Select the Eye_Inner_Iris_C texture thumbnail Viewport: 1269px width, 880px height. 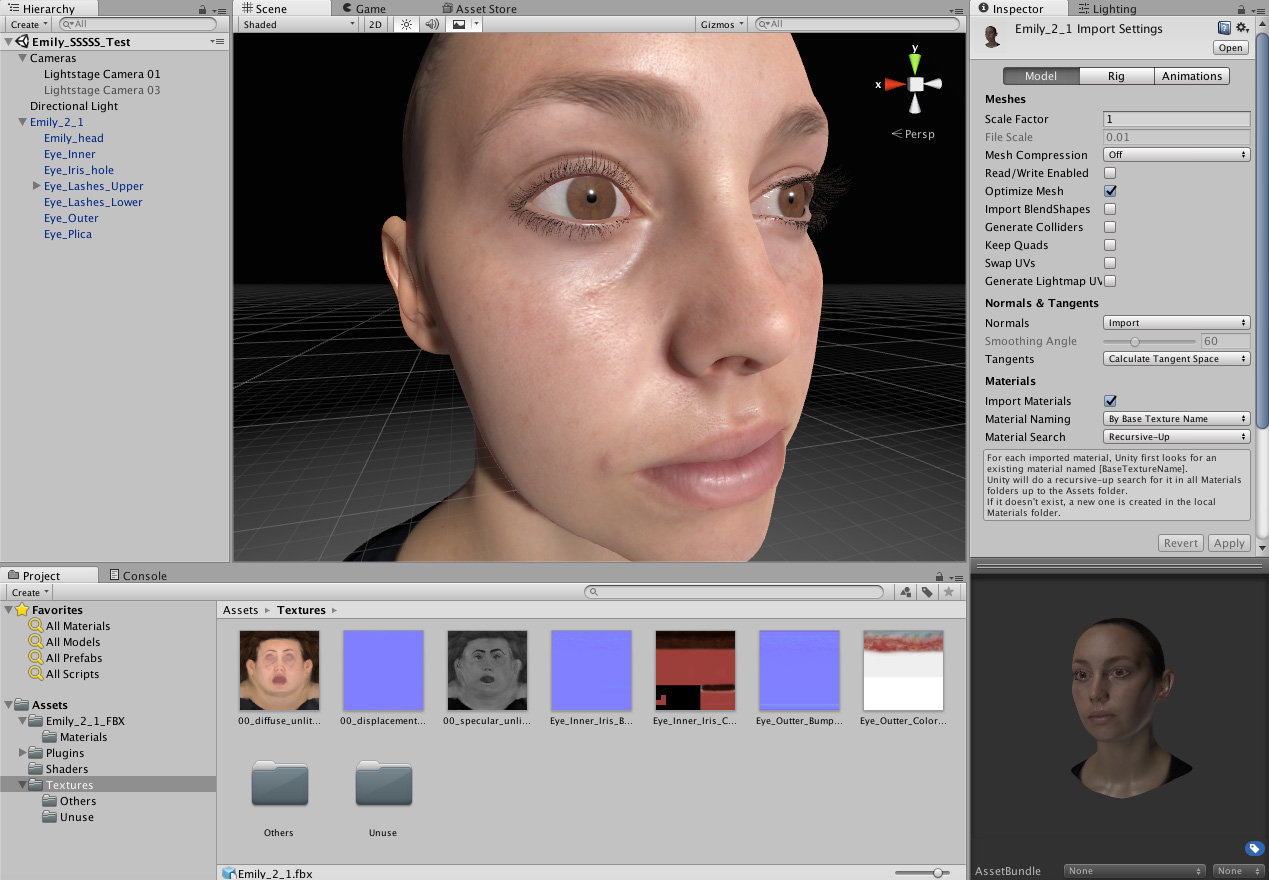(694, 670)
